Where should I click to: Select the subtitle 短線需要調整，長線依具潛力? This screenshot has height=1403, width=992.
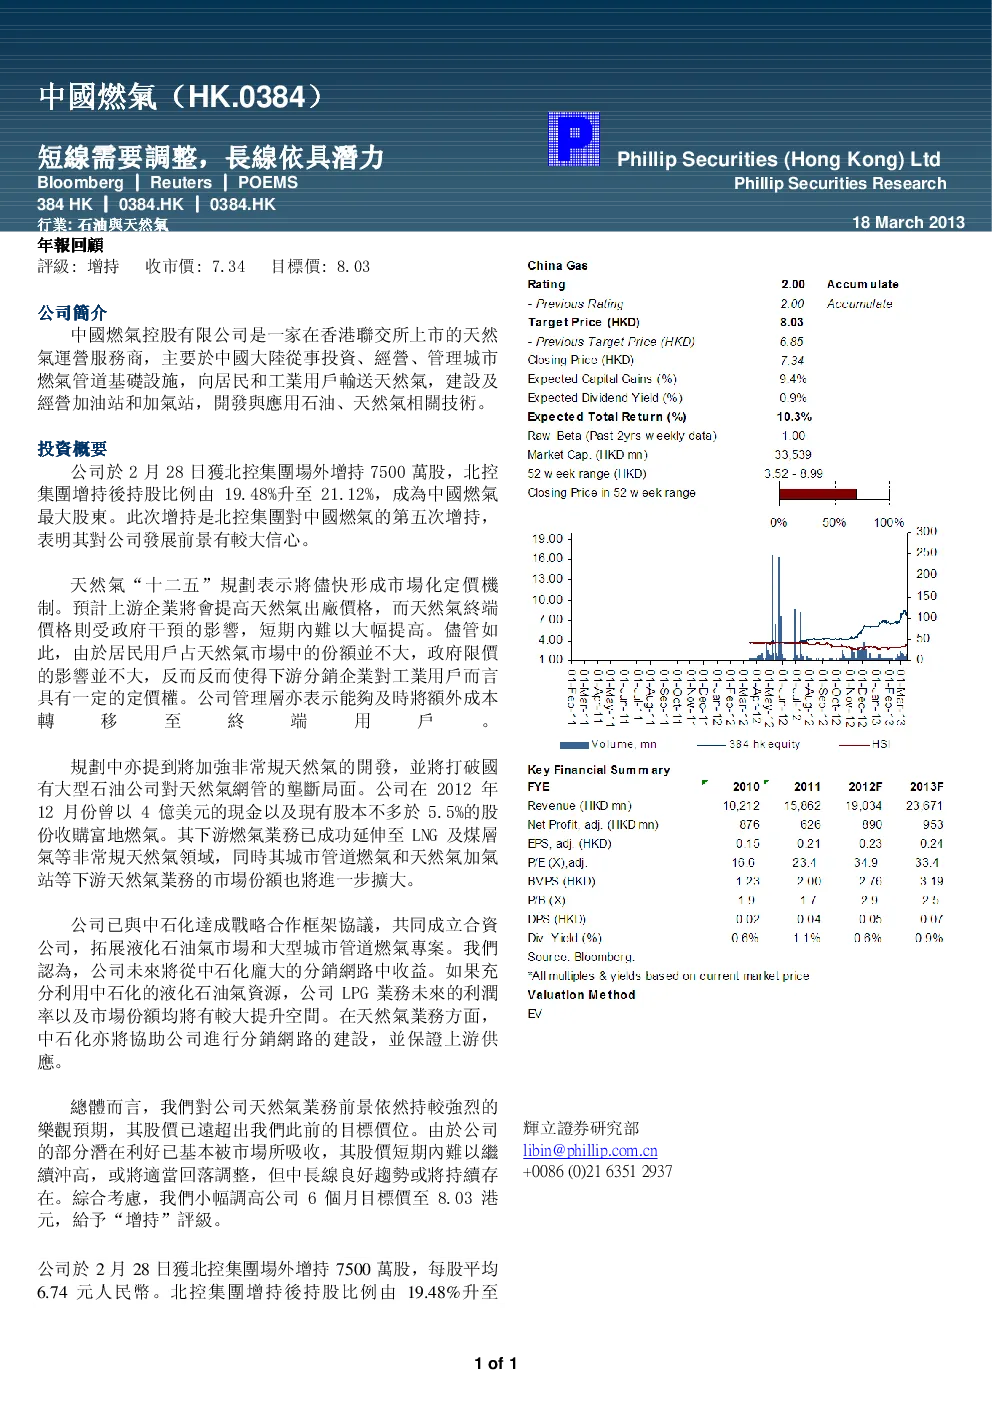(211, 157)
